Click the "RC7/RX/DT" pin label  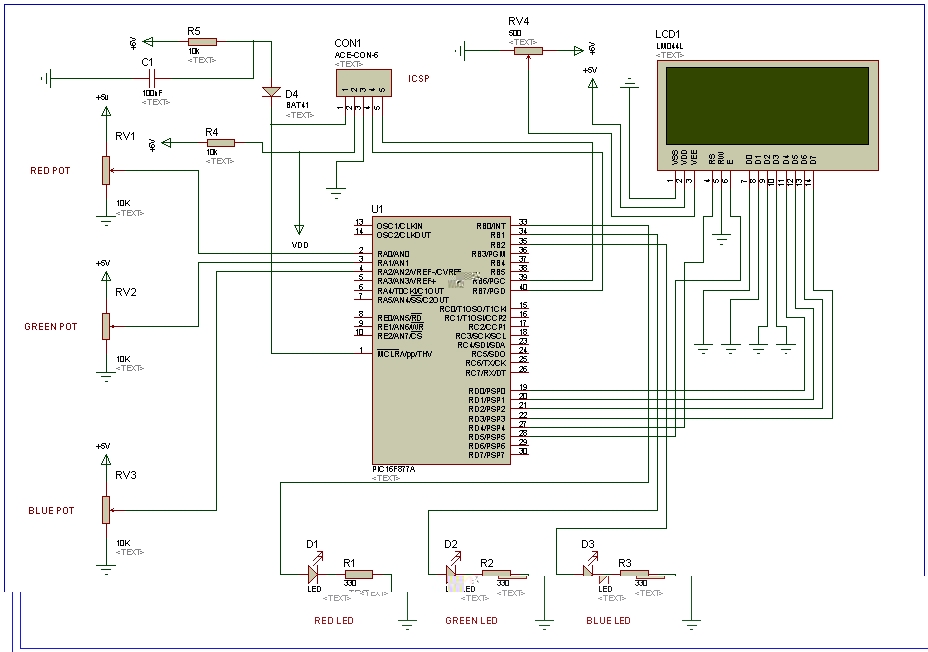(486, 373)
